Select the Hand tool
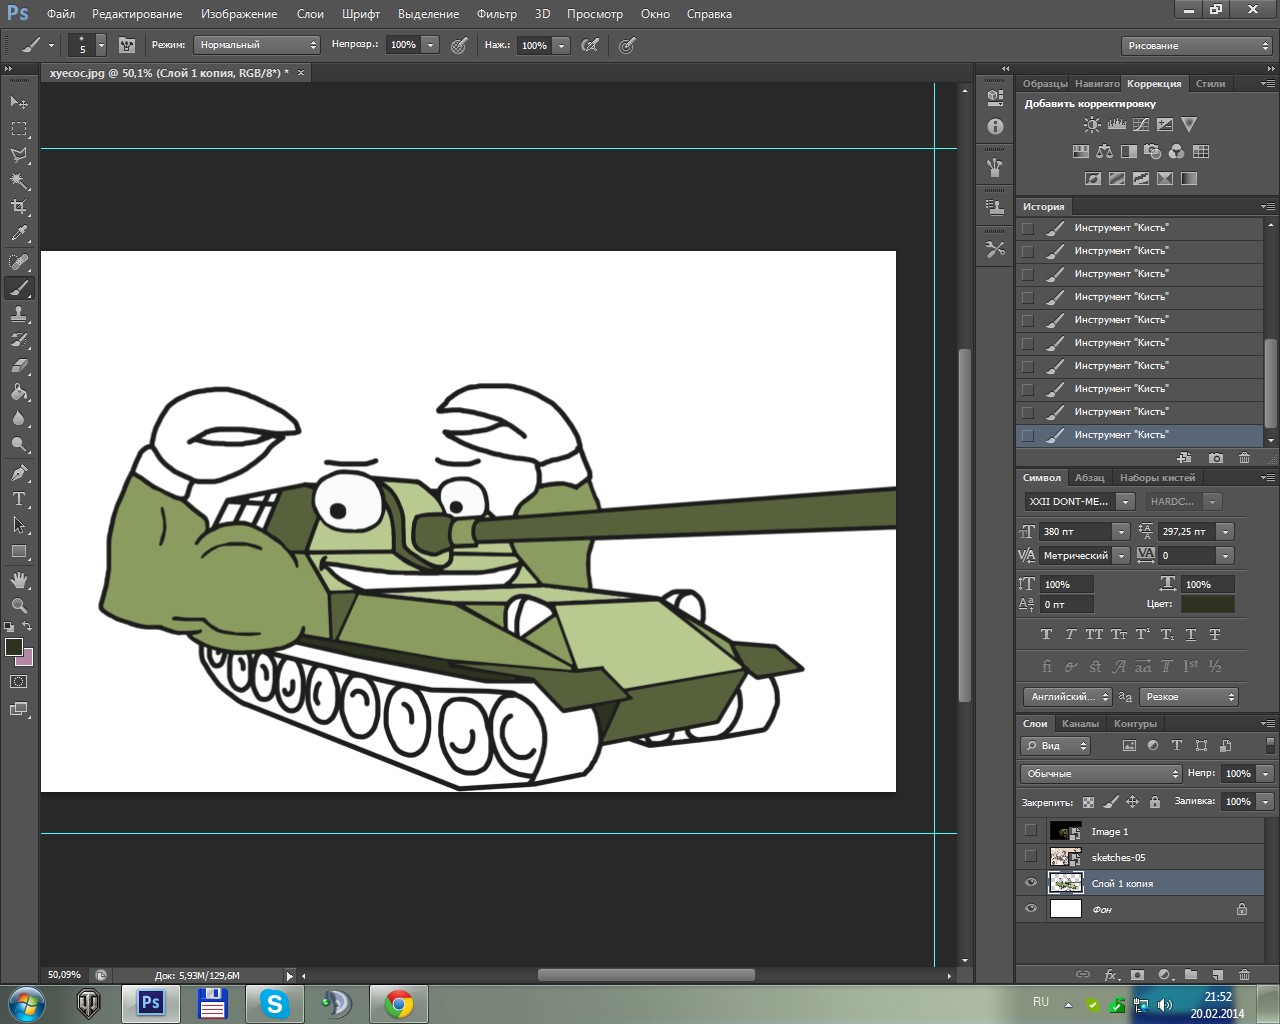 click(x=19, y=580)
